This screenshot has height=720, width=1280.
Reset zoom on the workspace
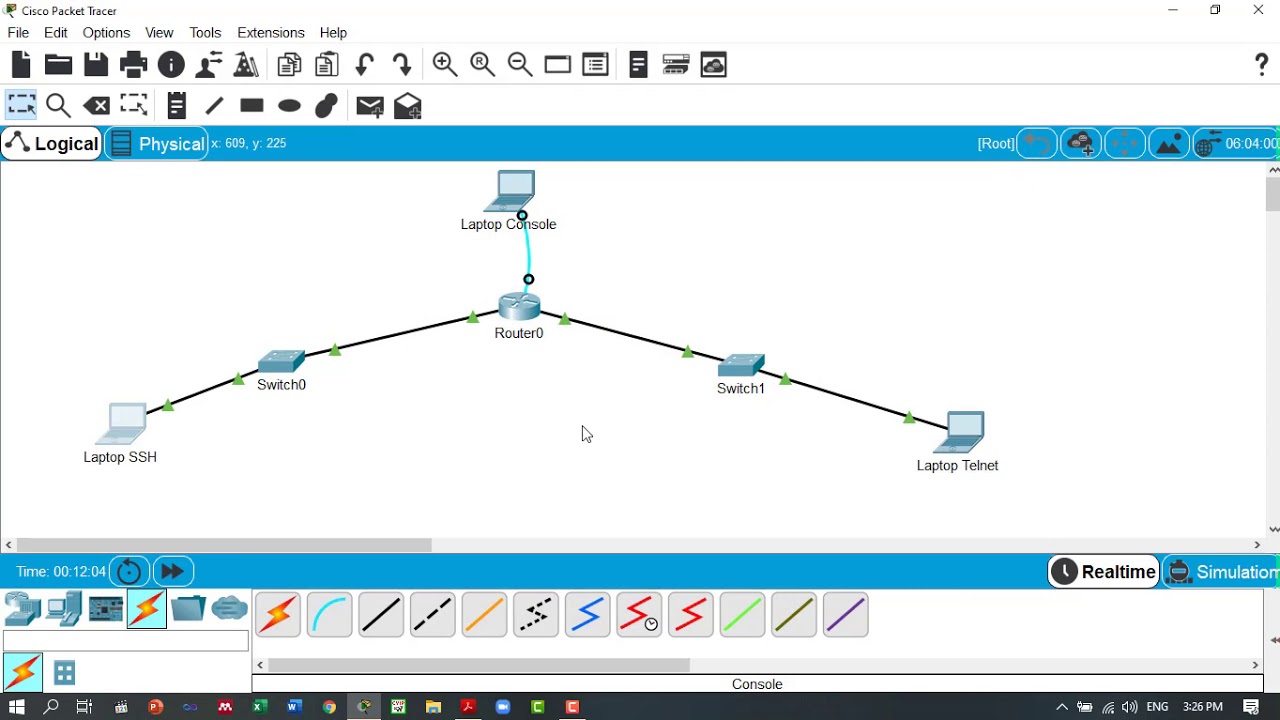pos(483,65)
